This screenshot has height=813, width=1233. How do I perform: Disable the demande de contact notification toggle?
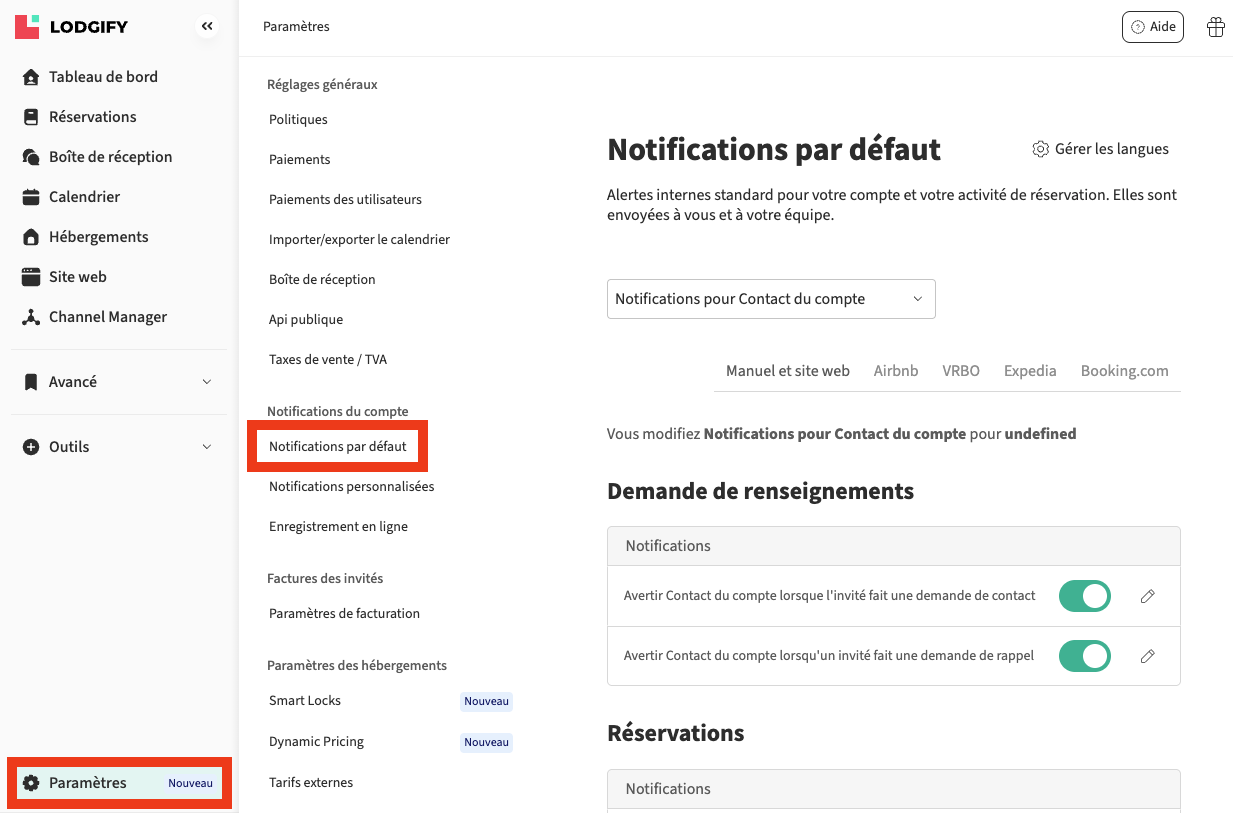pyautogui.click(x=1084, y=596)
